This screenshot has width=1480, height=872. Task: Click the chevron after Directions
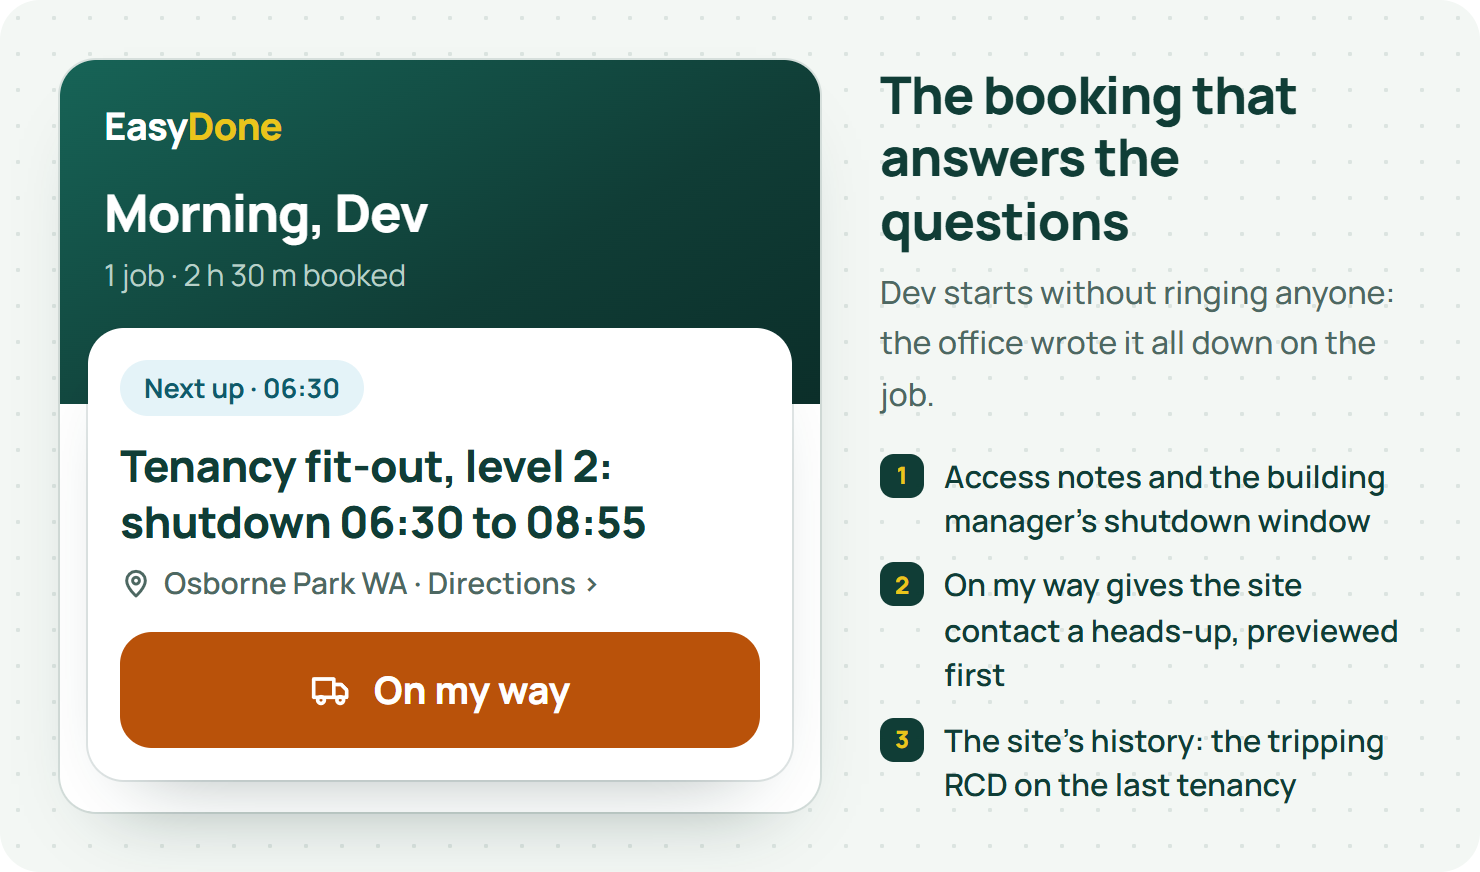[x=592, y=584]
